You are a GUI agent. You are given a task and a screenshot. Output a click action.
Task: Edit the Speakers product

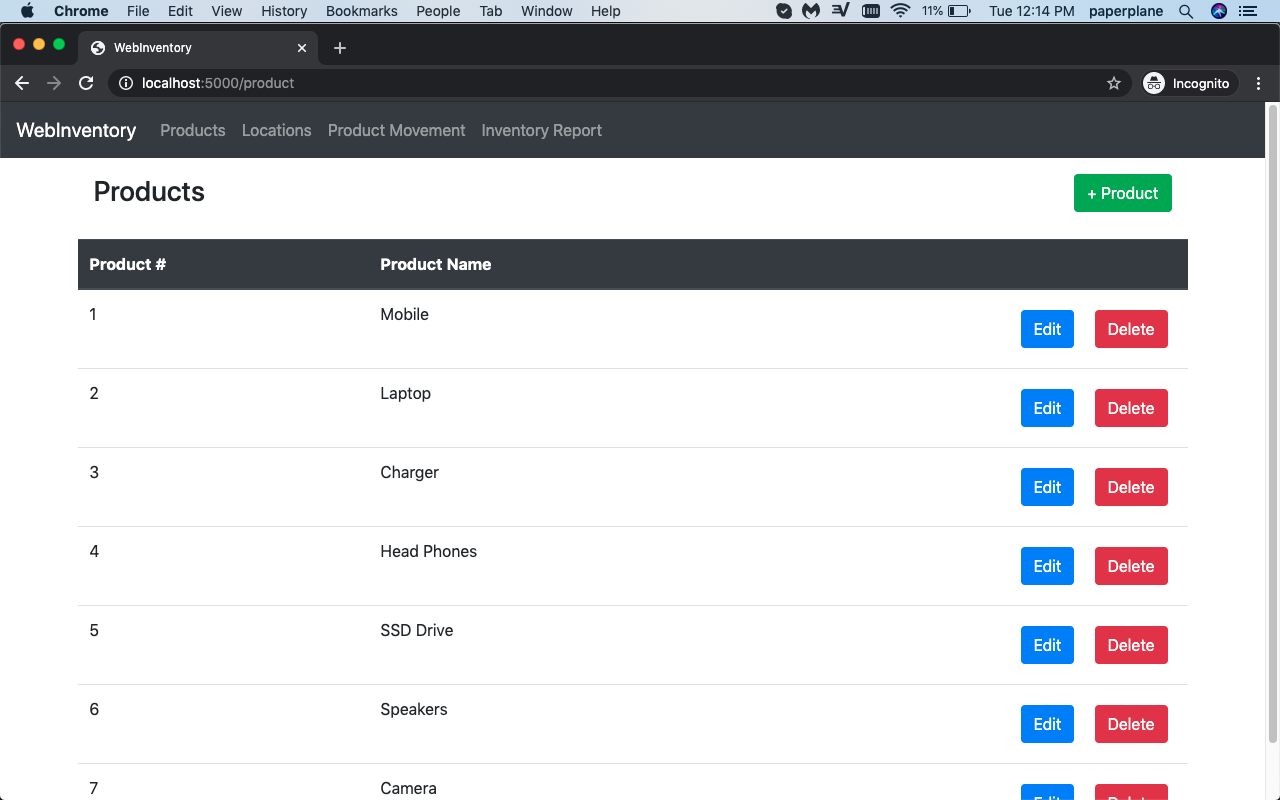tap(1047, 724)
